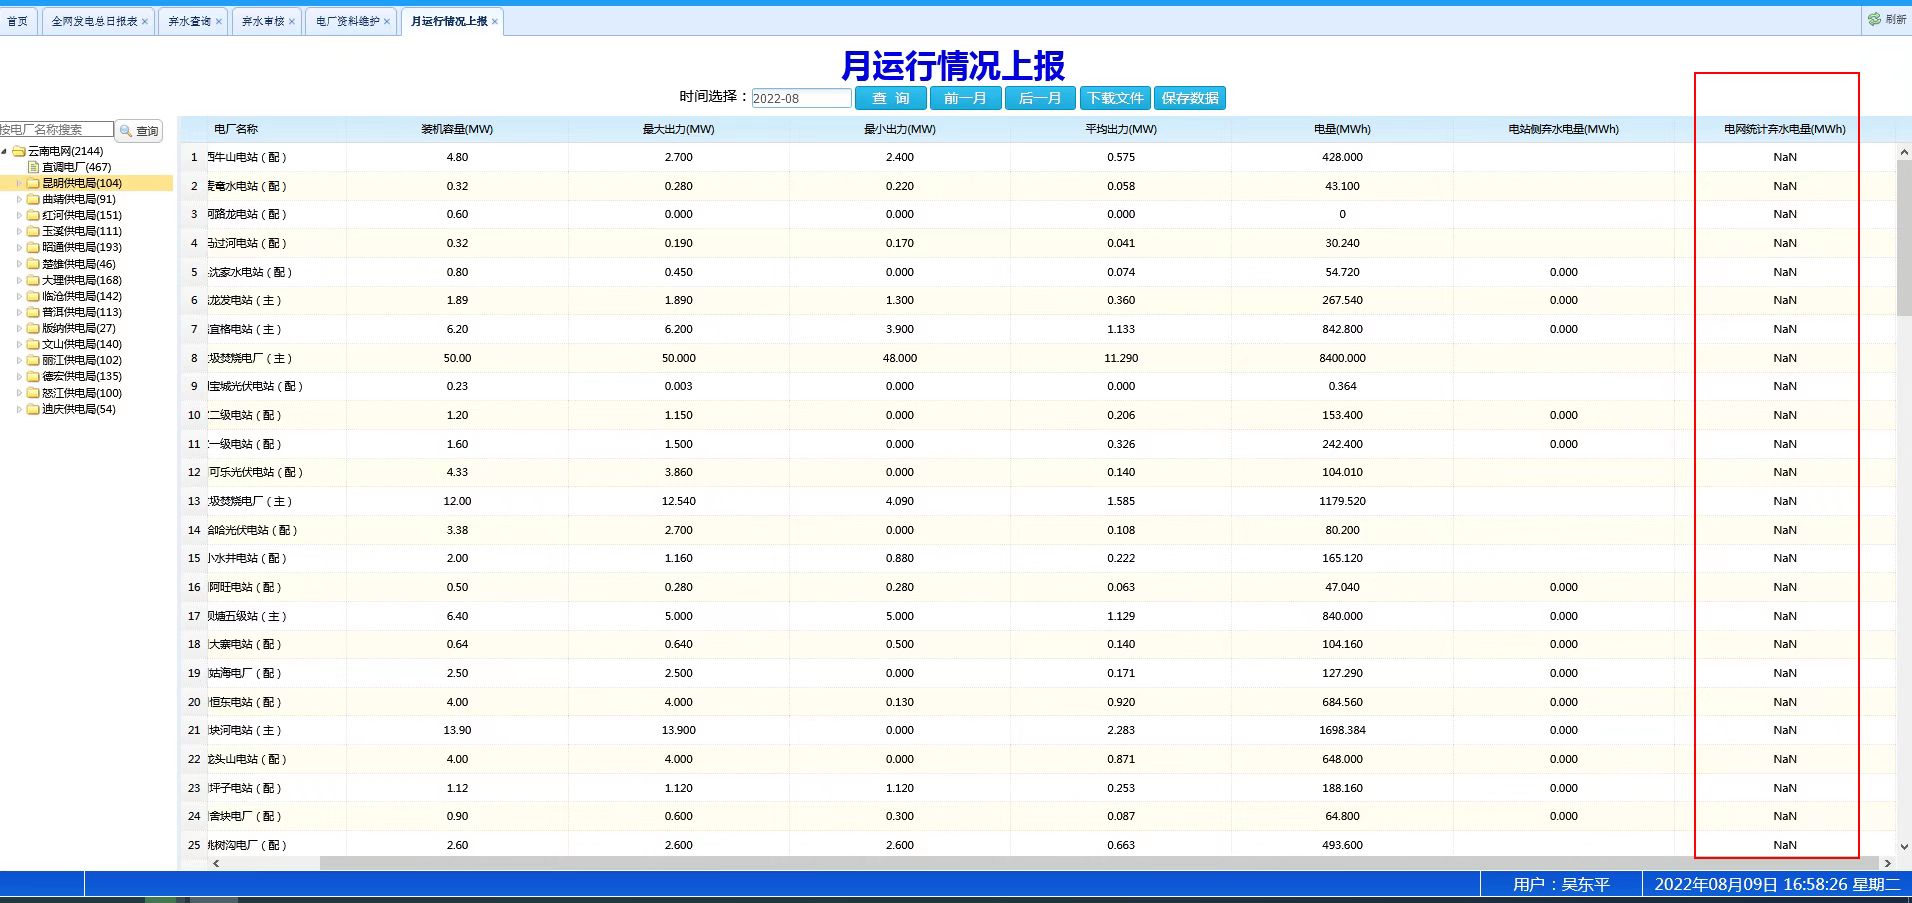The image size is (1912, 903).
Task: Close the 弃水查询 tab
Action: coord(219,22)
